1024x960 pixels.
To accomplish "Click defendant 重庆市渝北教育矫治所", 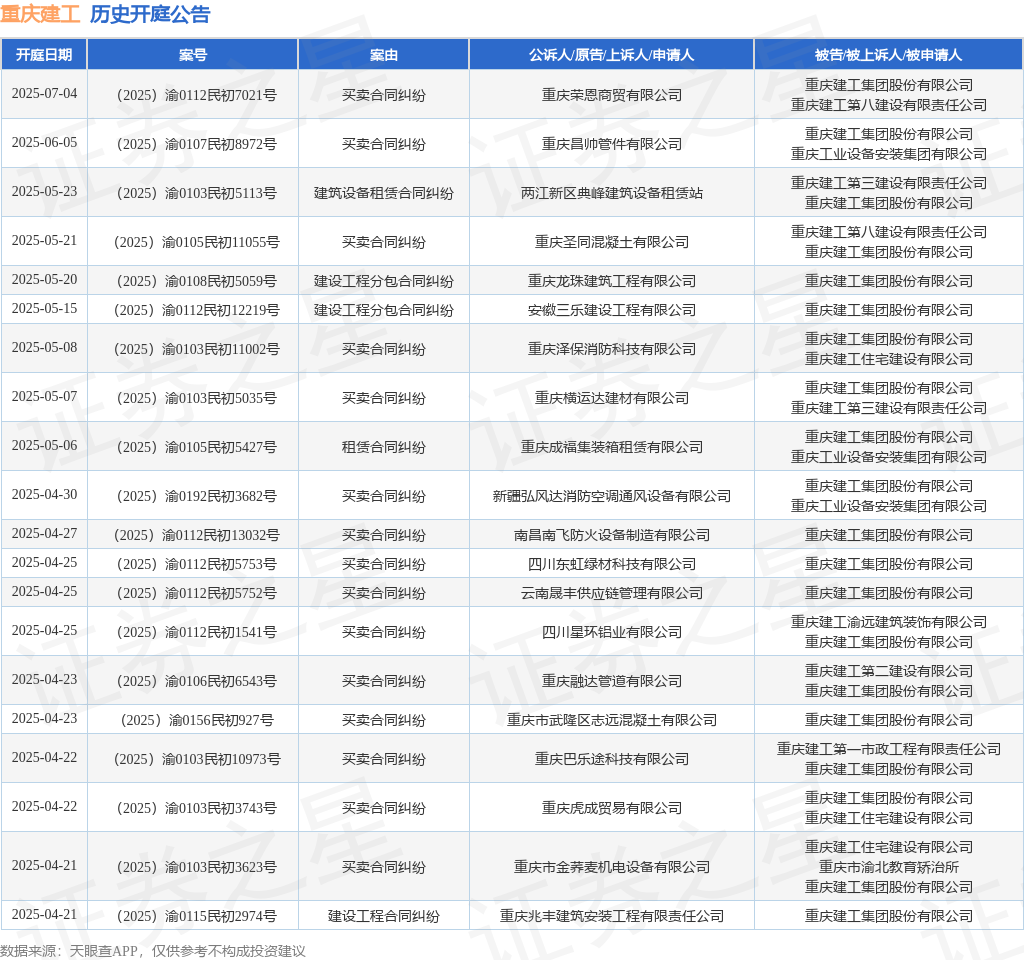I will coord(888,867).
